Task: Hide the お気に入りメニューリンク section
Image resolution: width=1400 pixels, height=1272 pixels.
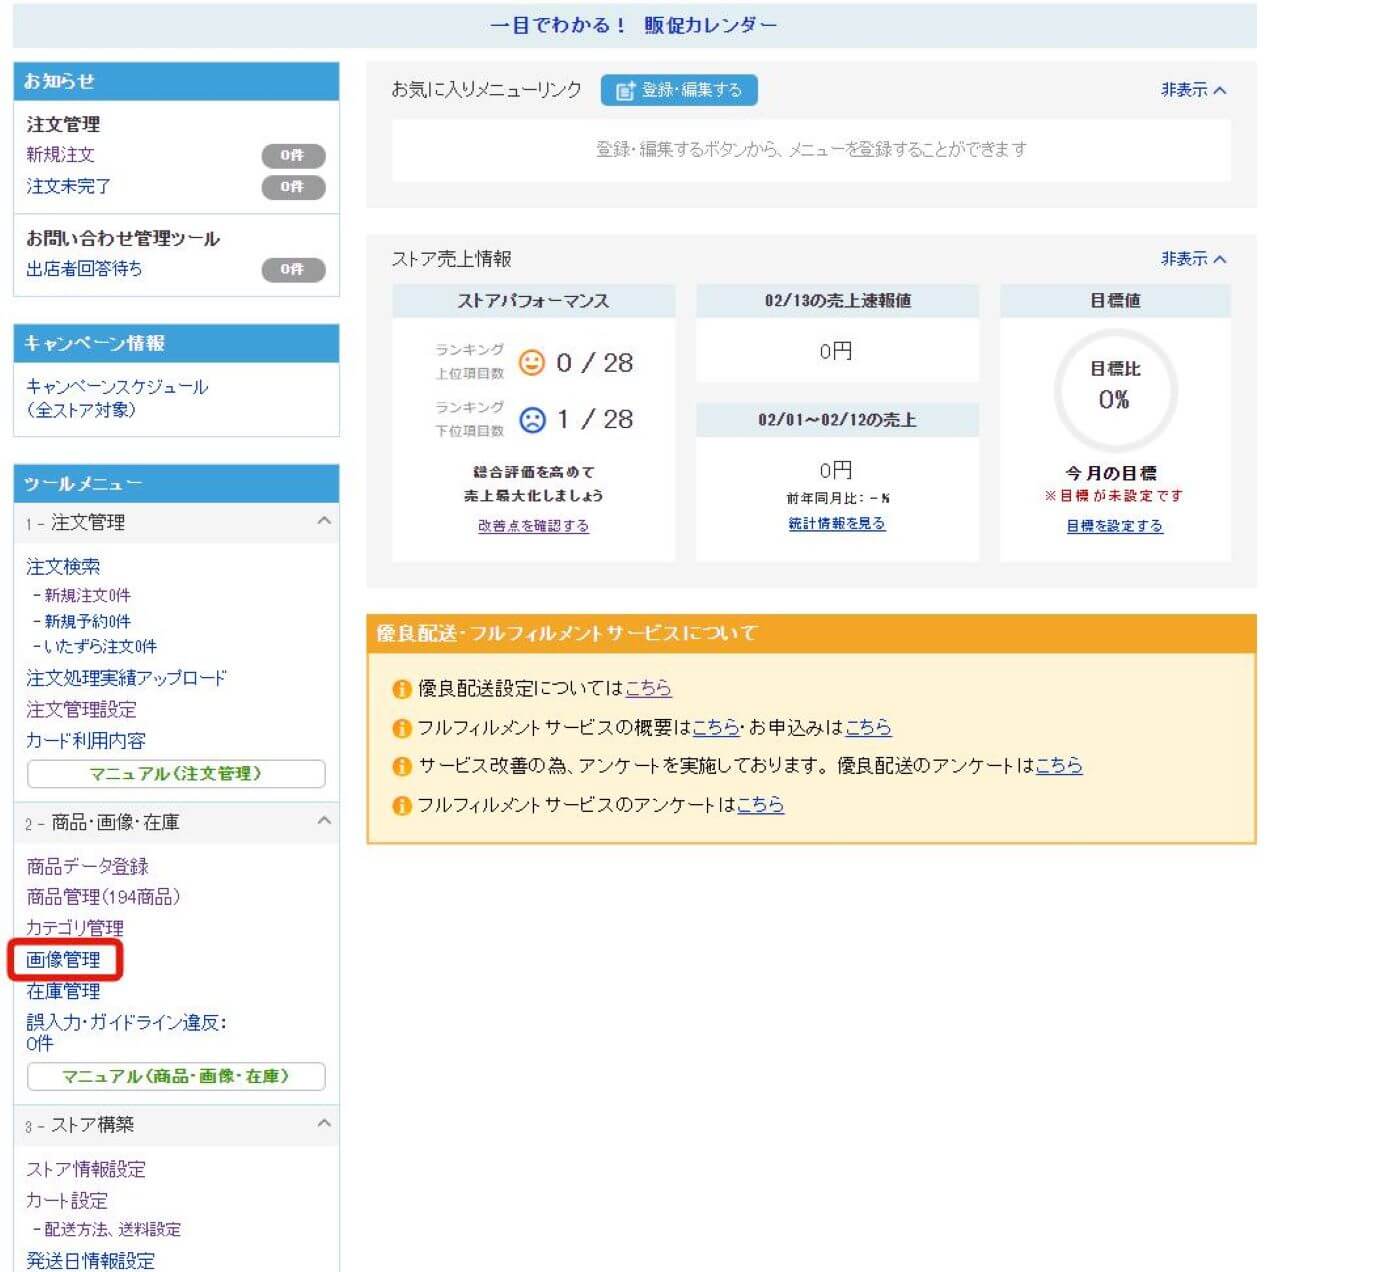Action: pyautogui.click(x=1192, y=90)
